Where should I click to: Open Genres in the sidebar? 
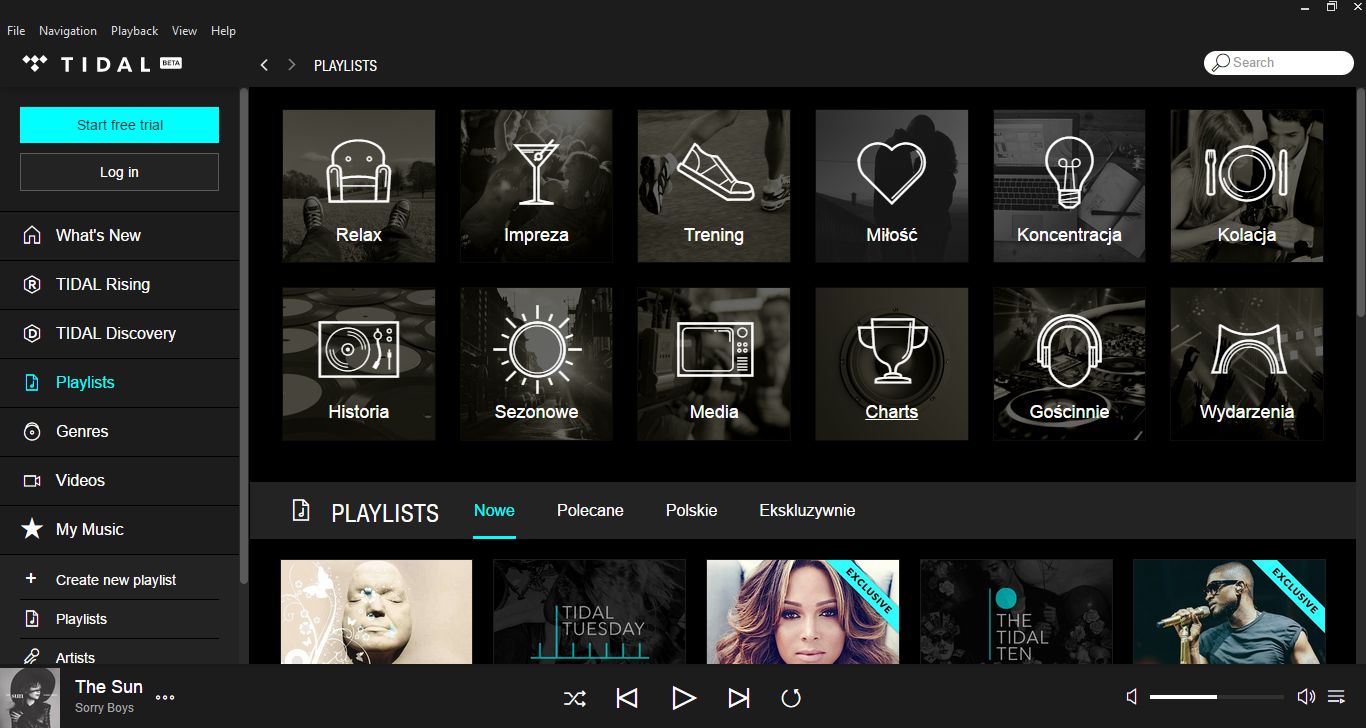[119, 432]
